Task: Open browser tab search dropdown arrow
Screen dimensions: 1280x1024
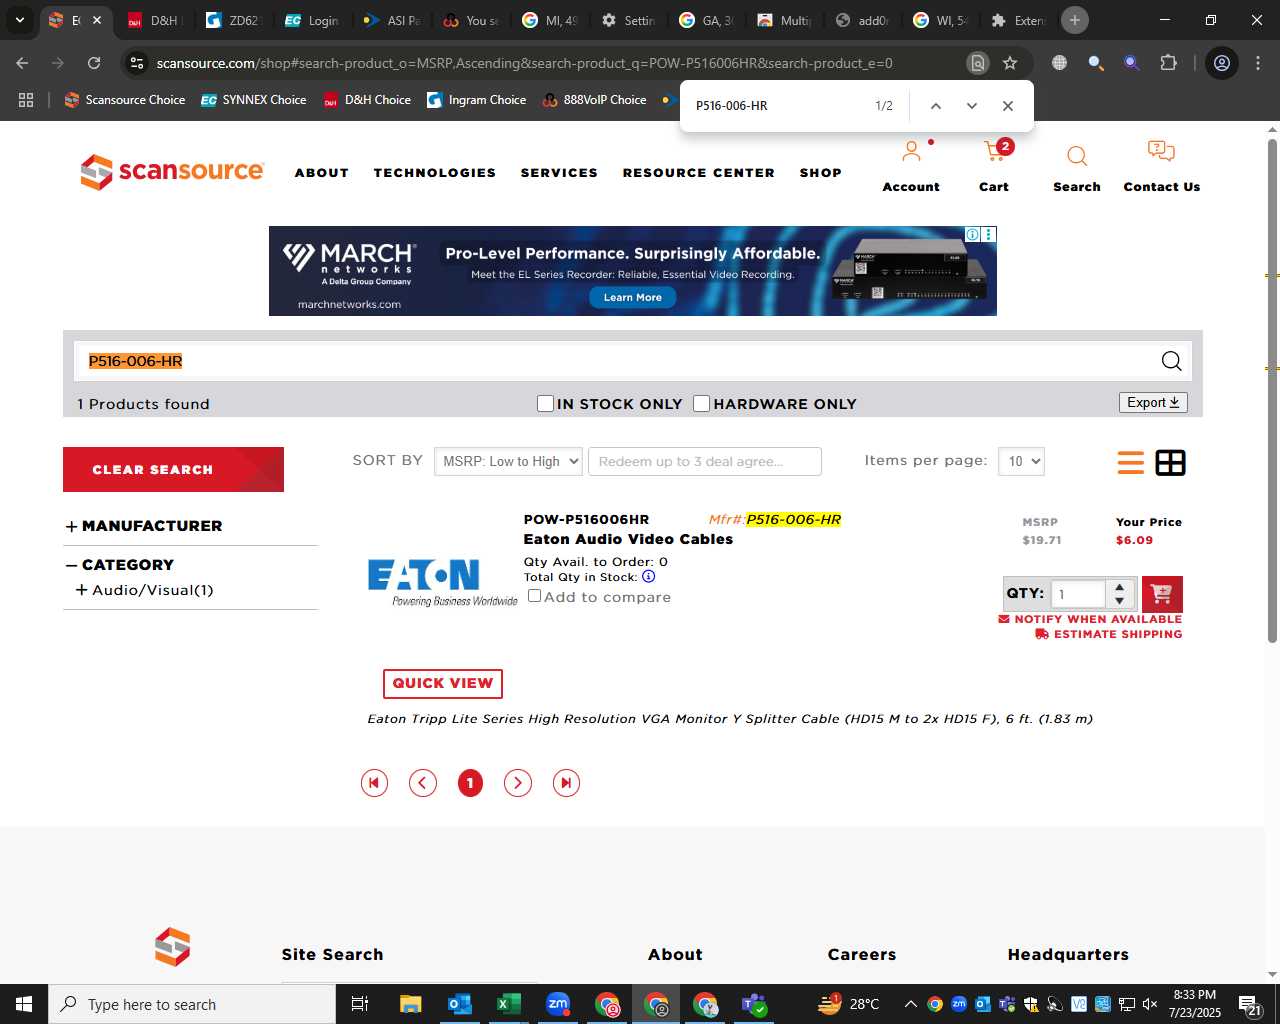Action: pyautogui.click(x=20, y=20)
